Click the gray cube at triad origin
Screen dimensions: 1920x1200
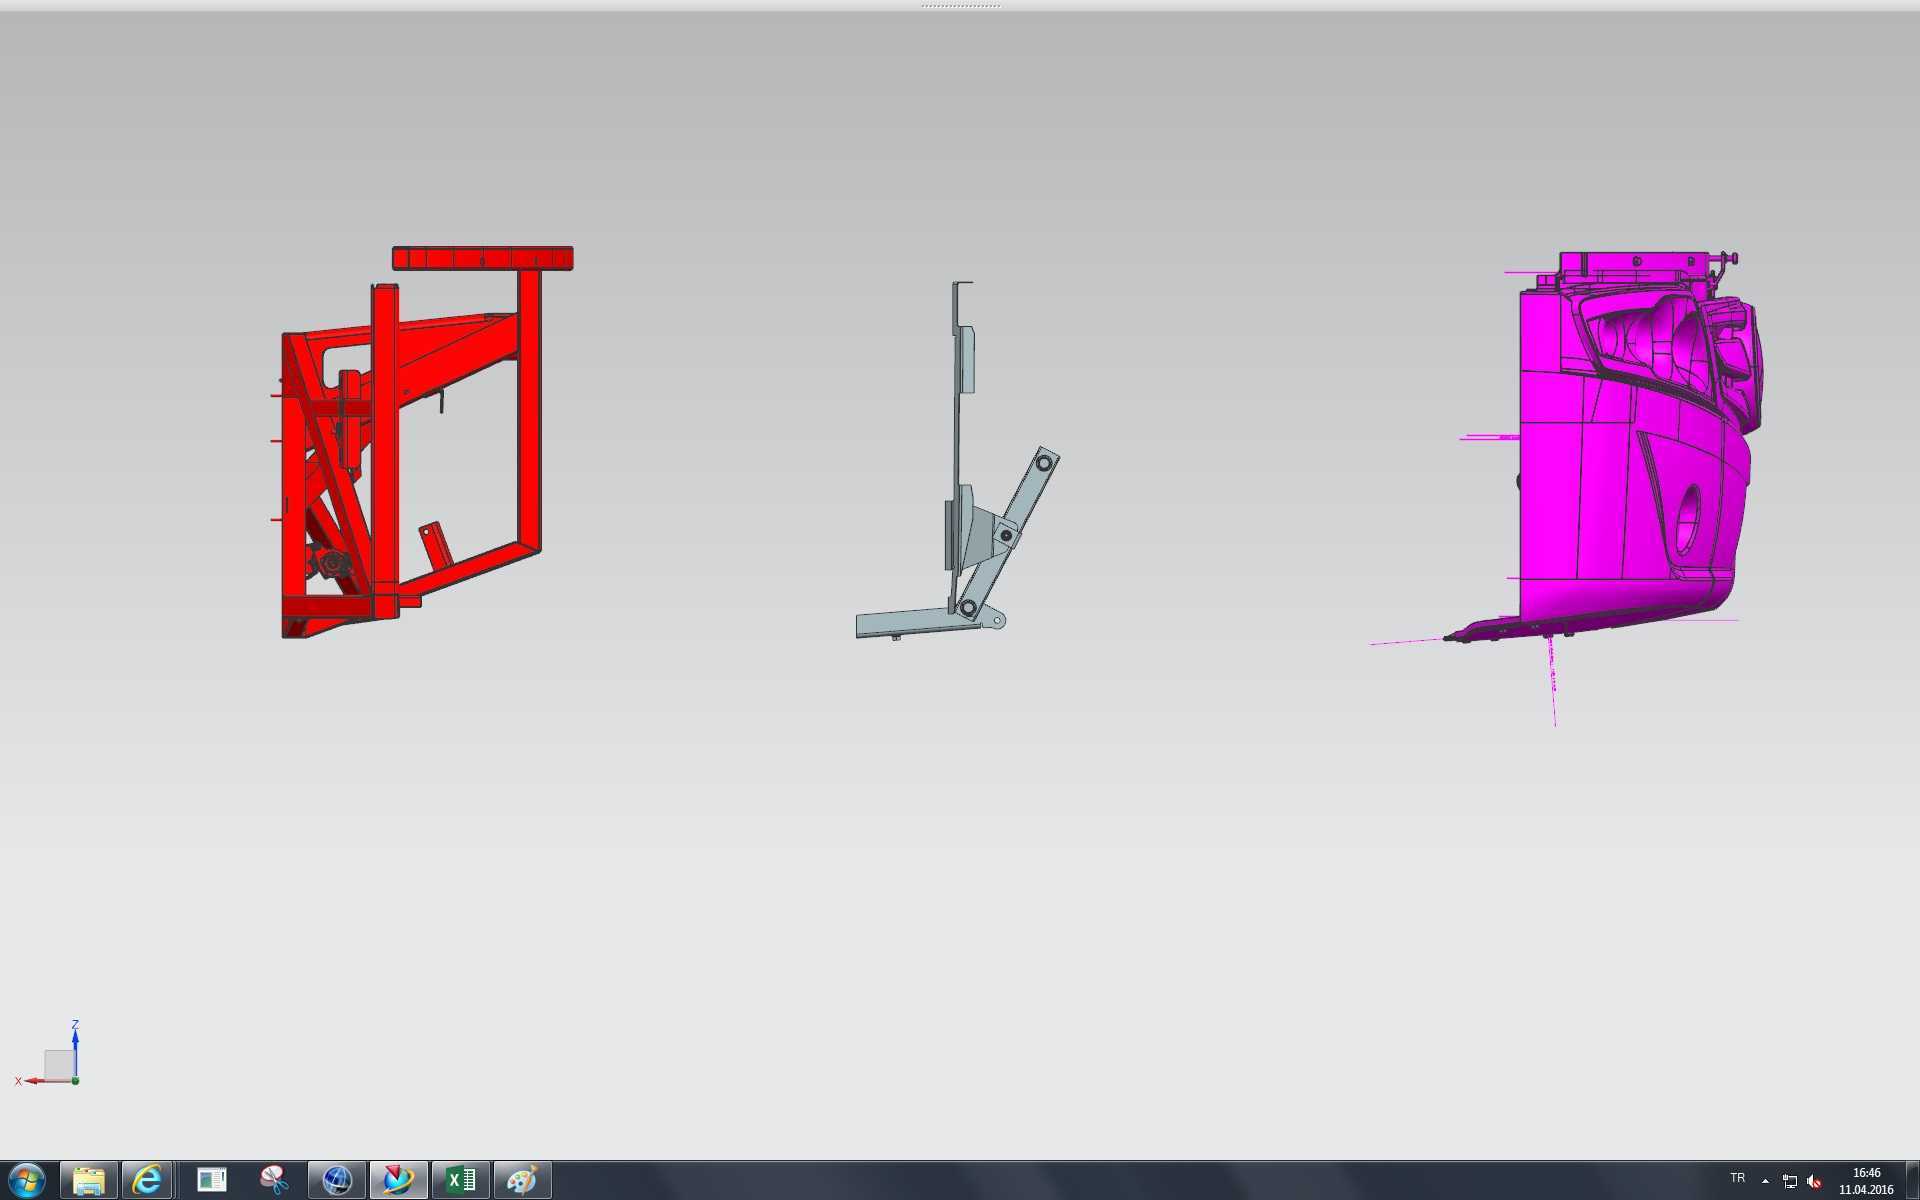pyautogui.click(x=59, y=1064)
